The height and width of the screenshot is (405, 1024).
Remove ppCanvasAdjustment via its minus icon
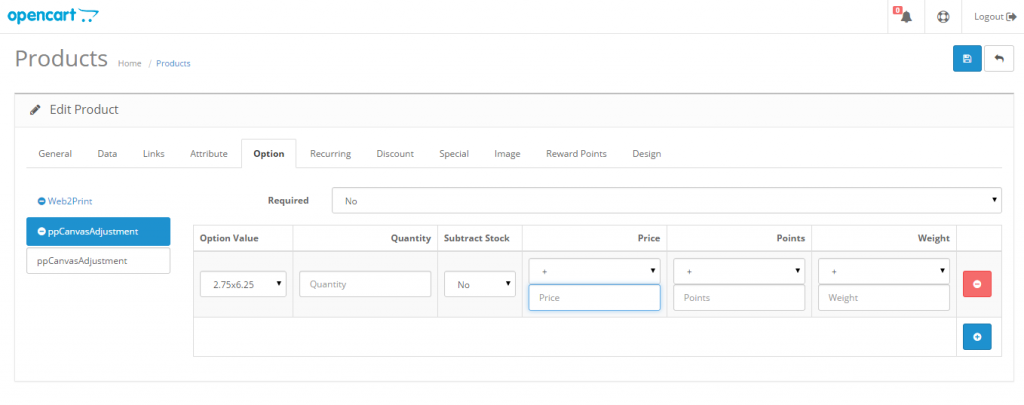point(41,231)
